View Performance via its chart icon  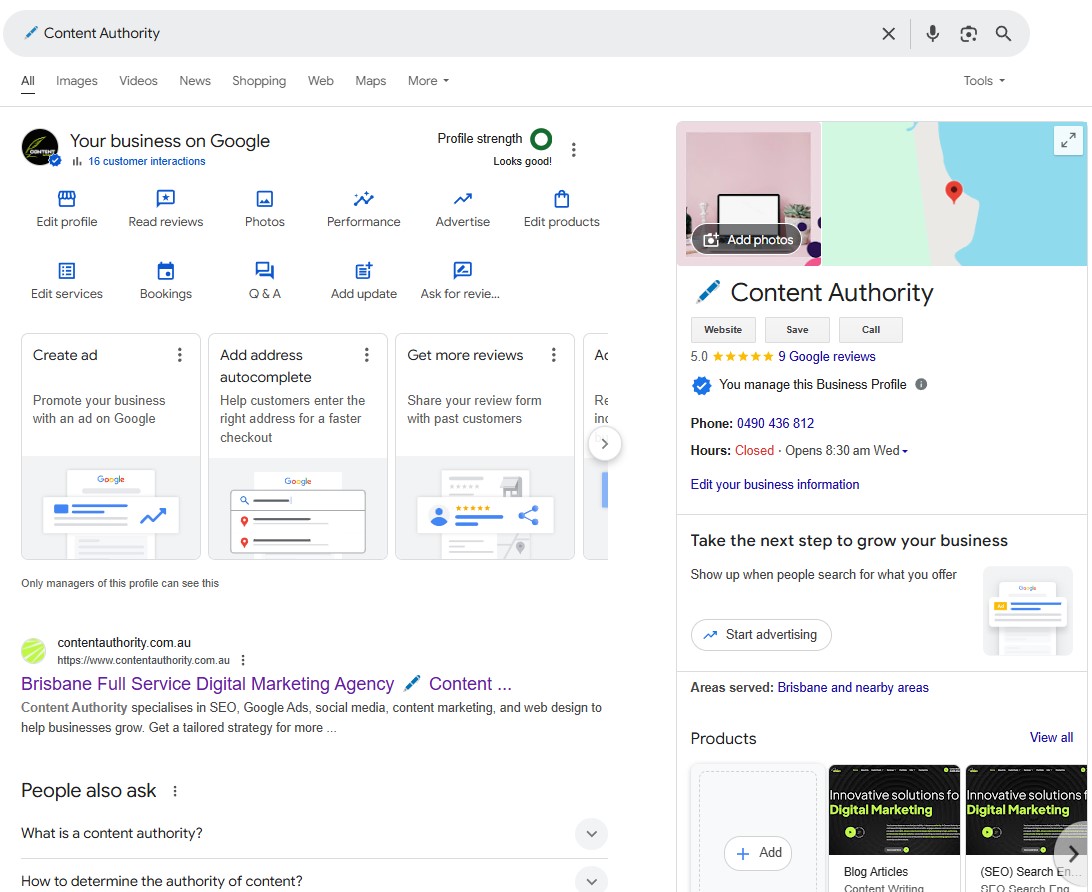363,198
